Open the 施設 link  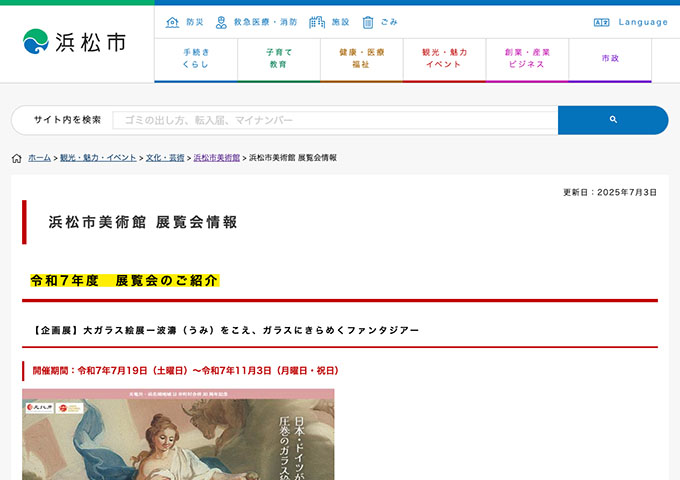[x=340, y=22]
